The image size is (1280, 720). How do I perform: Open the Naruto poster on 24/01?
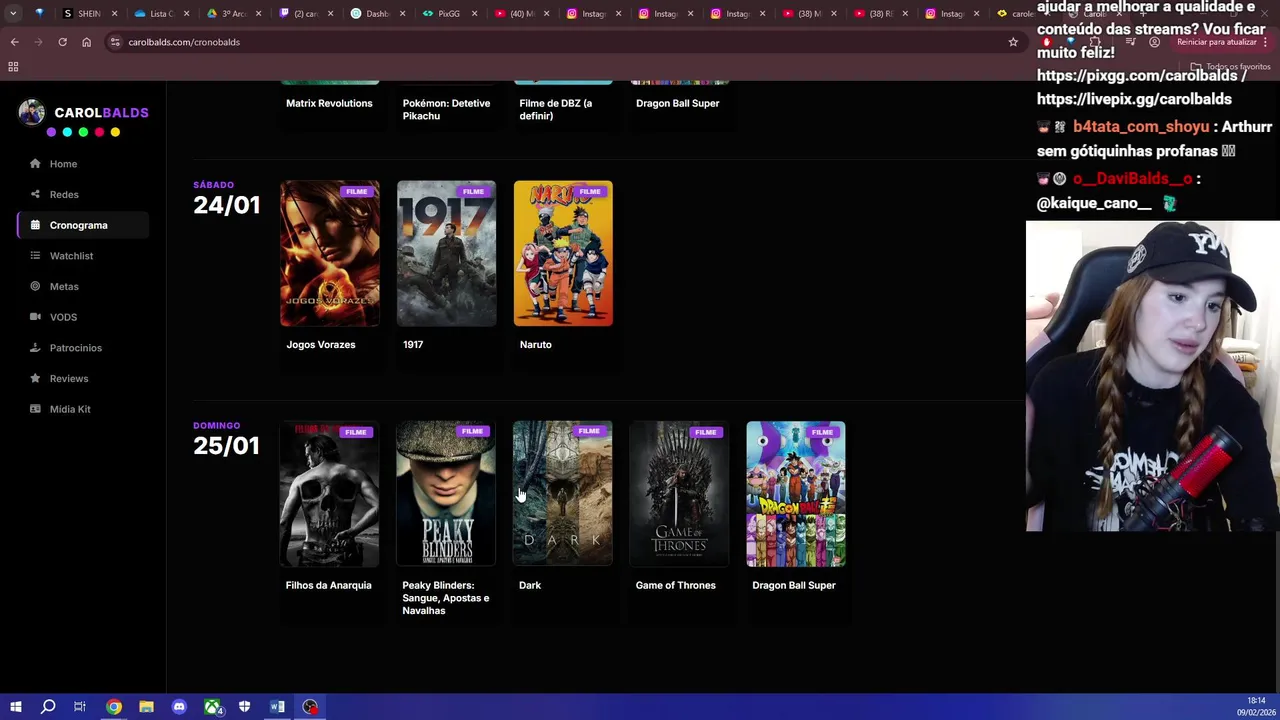563,254
